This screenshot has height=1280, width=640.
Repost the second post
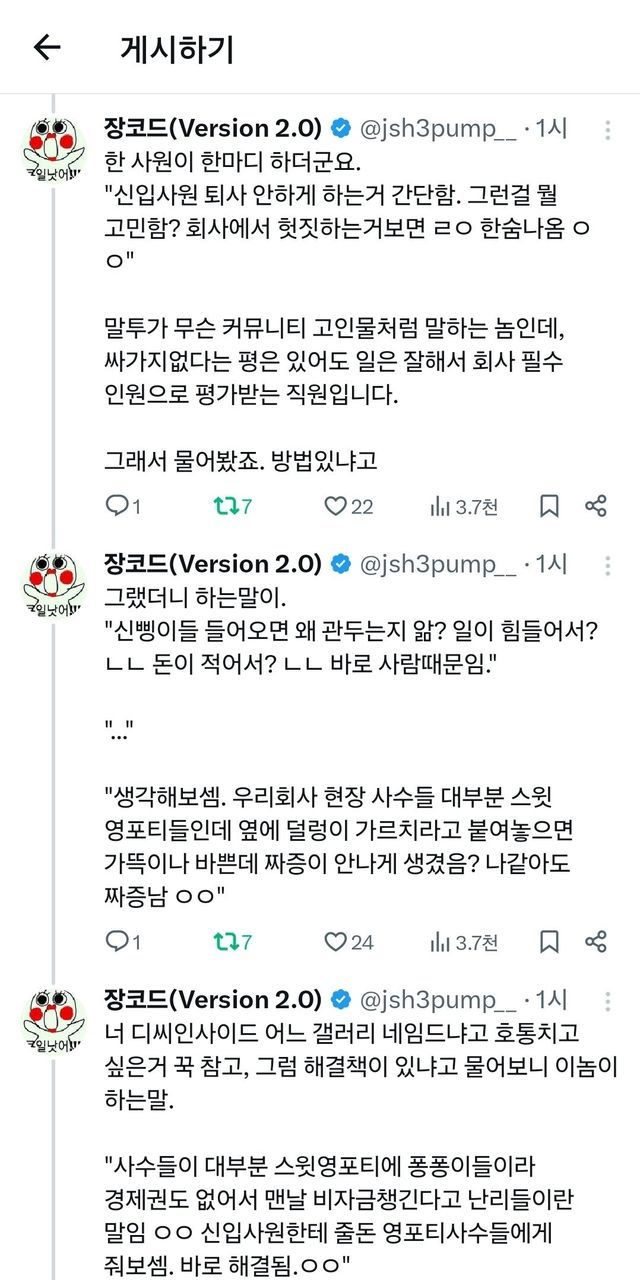point(226,941)
